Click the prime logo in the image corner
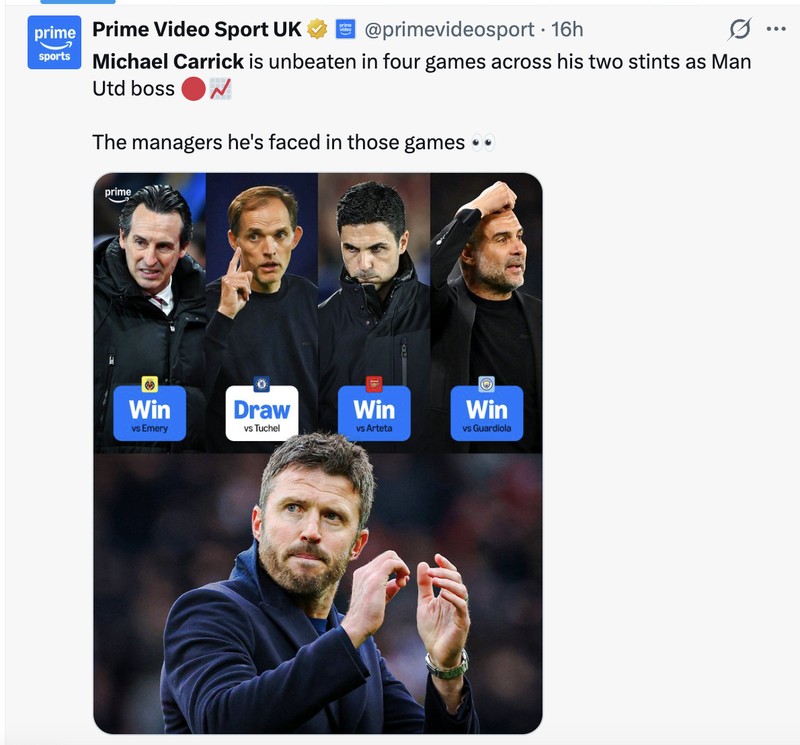The width and height of the screenshot is (800, 745). point(119,192)
